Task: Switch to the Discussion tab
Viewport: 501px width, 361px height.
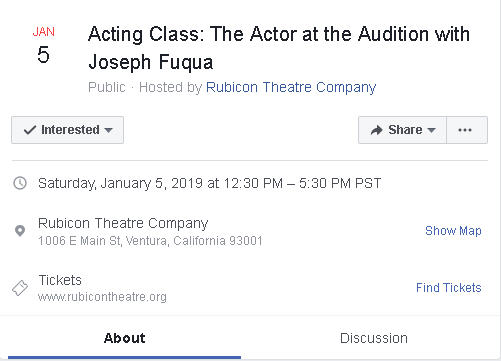Action: pos(374,338)
